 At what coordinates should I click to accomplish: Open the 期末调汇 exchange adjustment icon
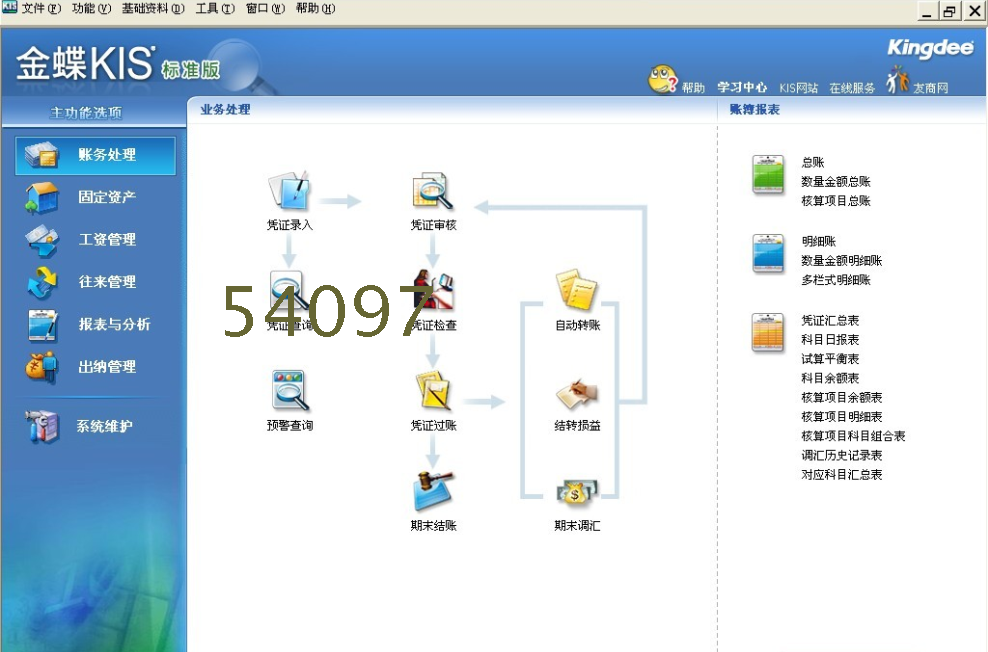pos(577,492)
